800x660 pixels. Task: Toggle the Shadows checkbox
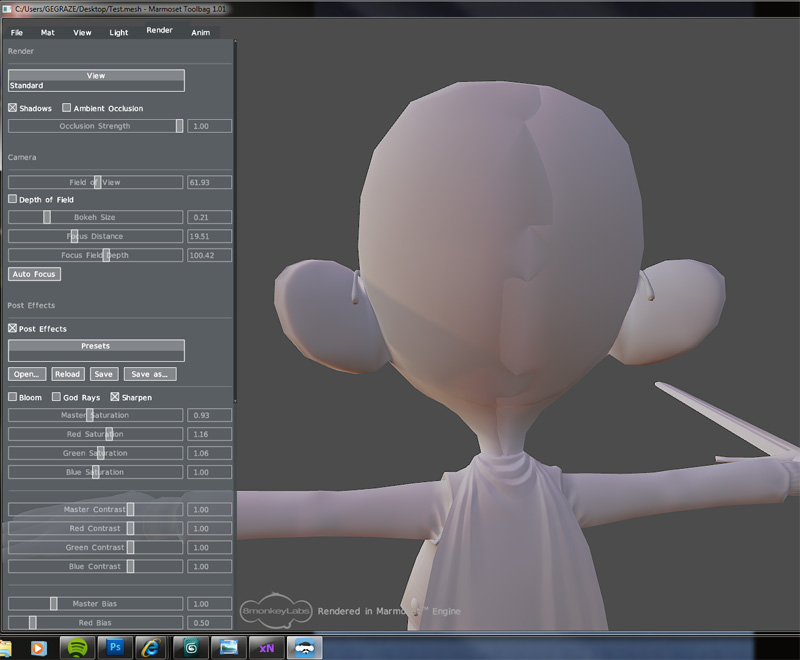[x=12, y=108]
